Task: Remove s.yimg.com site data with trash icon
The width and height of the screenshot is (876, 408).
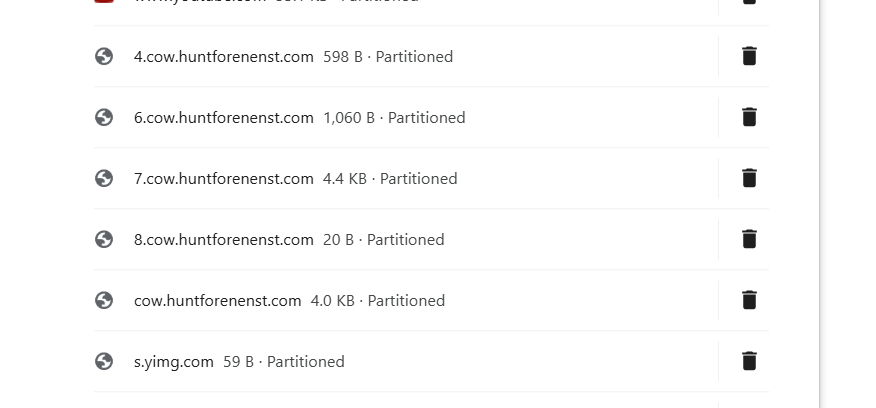Action: 749,360
